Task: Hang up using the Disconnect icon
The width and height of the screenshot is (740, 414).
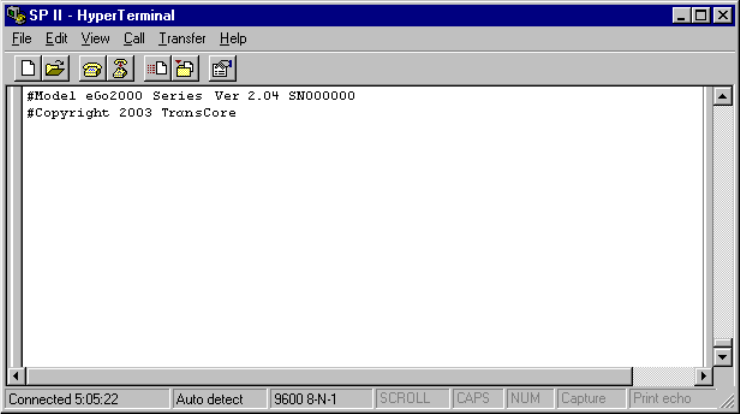Action: click(x=120, y=69)
